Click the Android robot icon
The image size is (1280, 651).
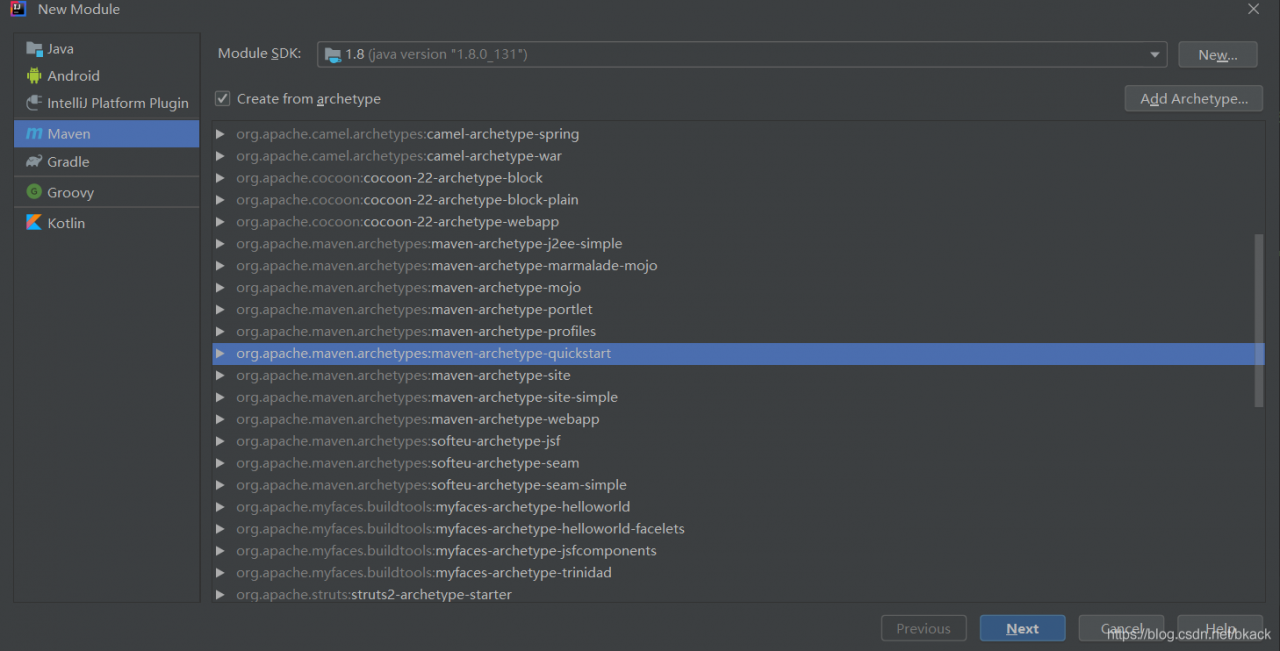pyautogui.click(x=34, y=76)
